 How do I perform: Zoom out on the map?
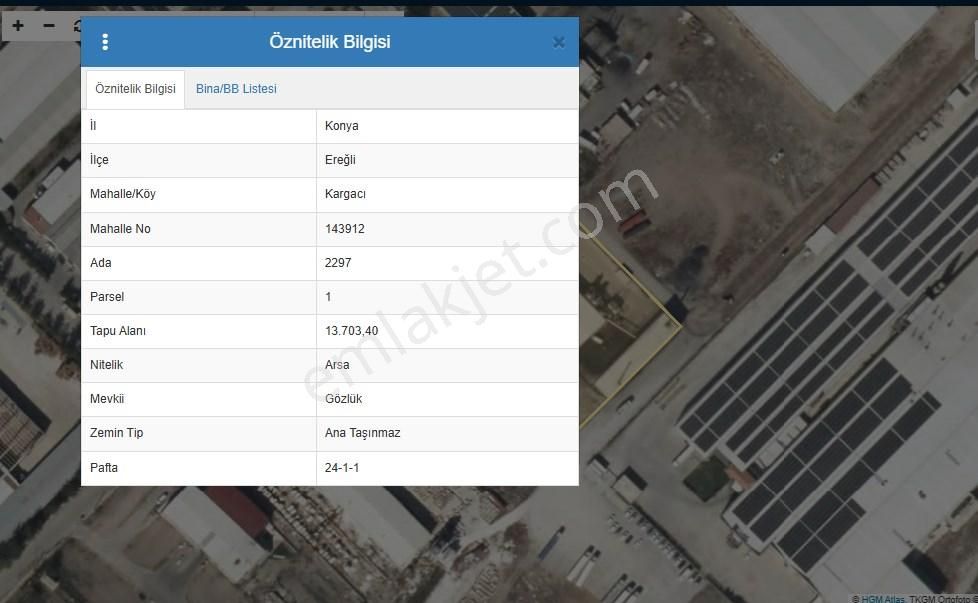(x=48, y=25)
